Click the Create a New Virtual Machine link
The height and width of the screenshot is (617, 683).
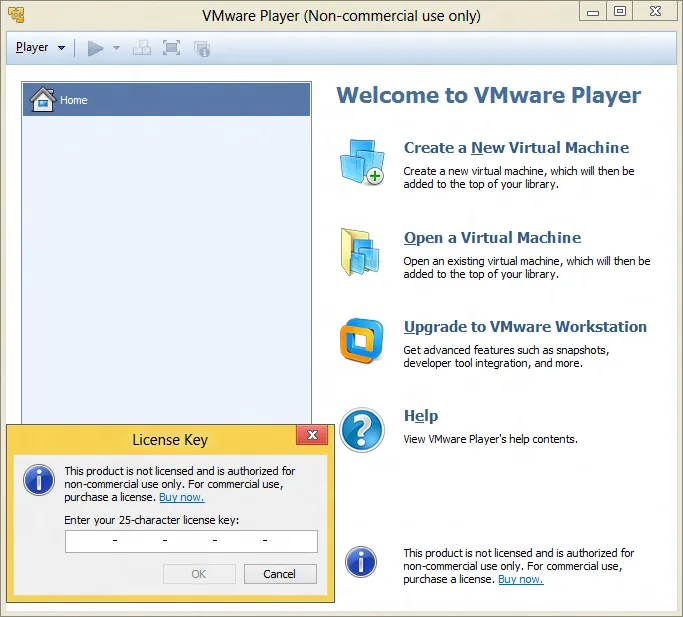tap(516, 148)
